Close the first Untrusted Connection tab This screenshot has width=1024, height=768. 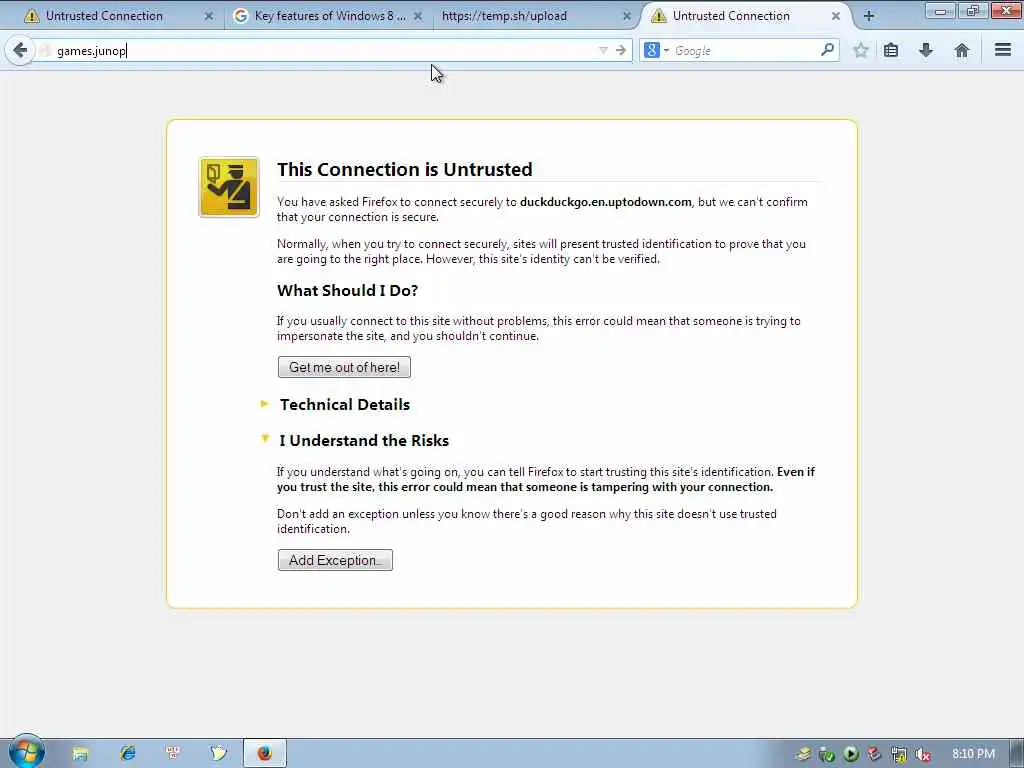[x=209, y=16]
